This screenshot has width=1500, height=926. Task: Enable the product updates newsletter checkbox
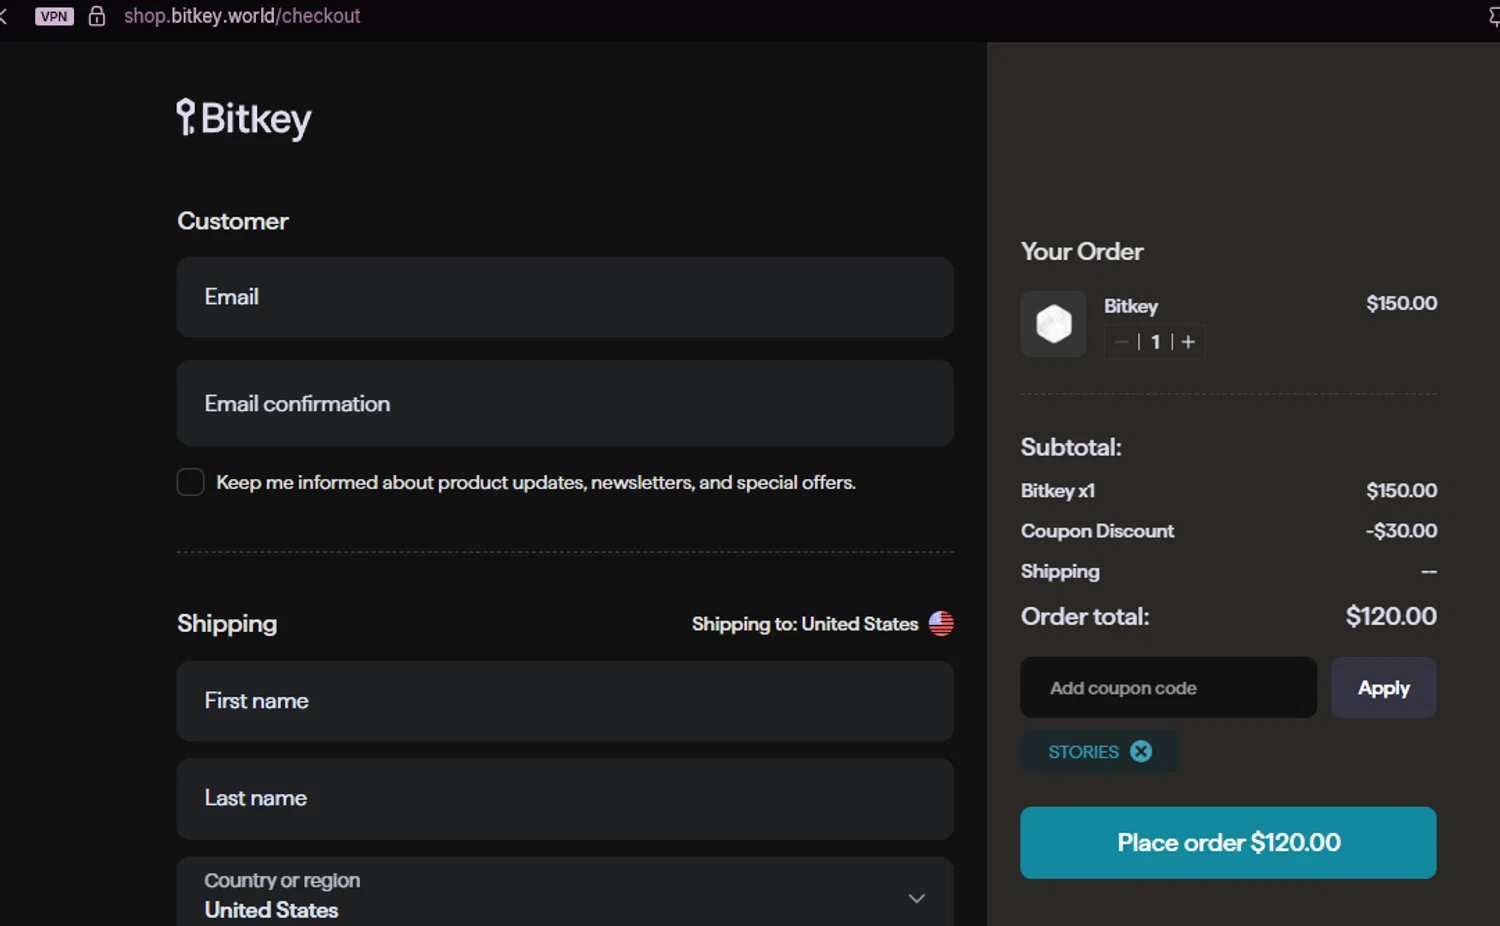(x=191, y=482)
